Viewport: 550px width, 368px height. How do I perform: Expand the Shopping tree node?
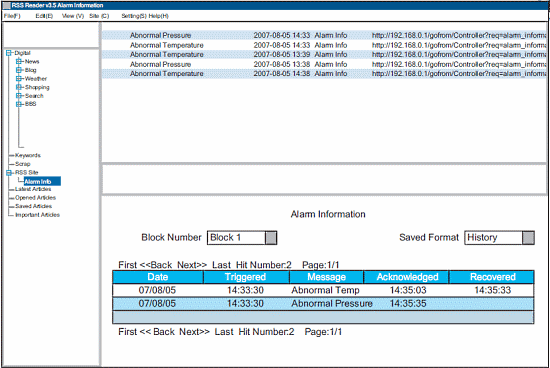19,87
